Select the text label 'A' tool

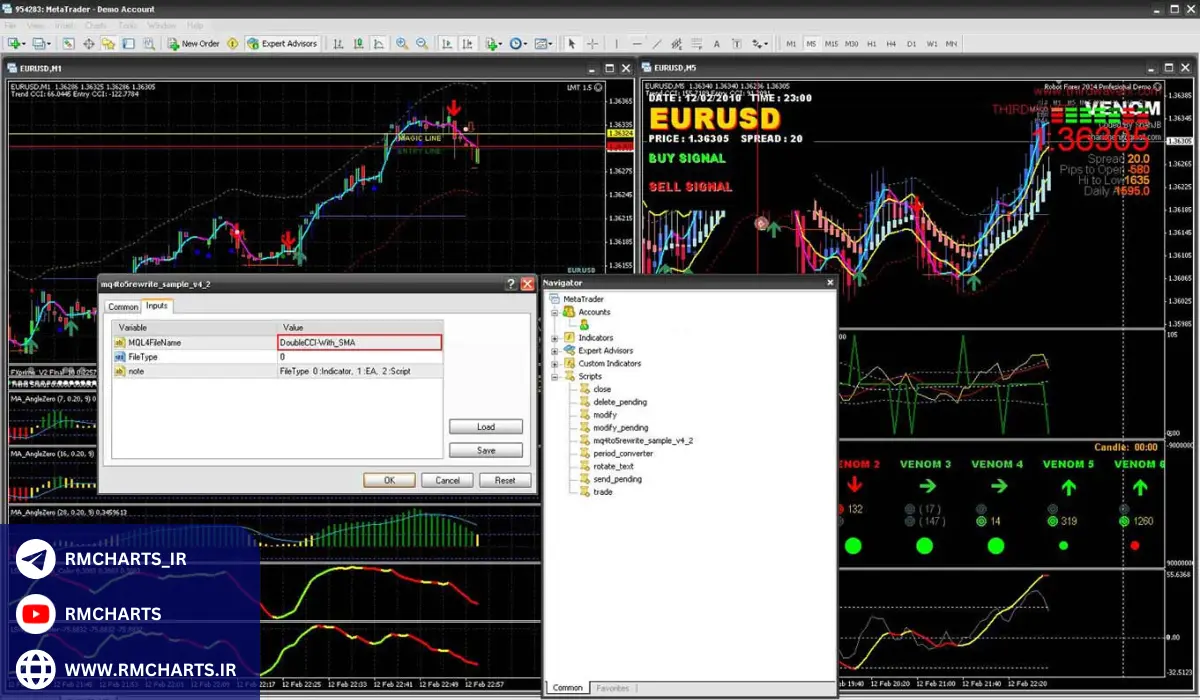(x=716, y=44)
